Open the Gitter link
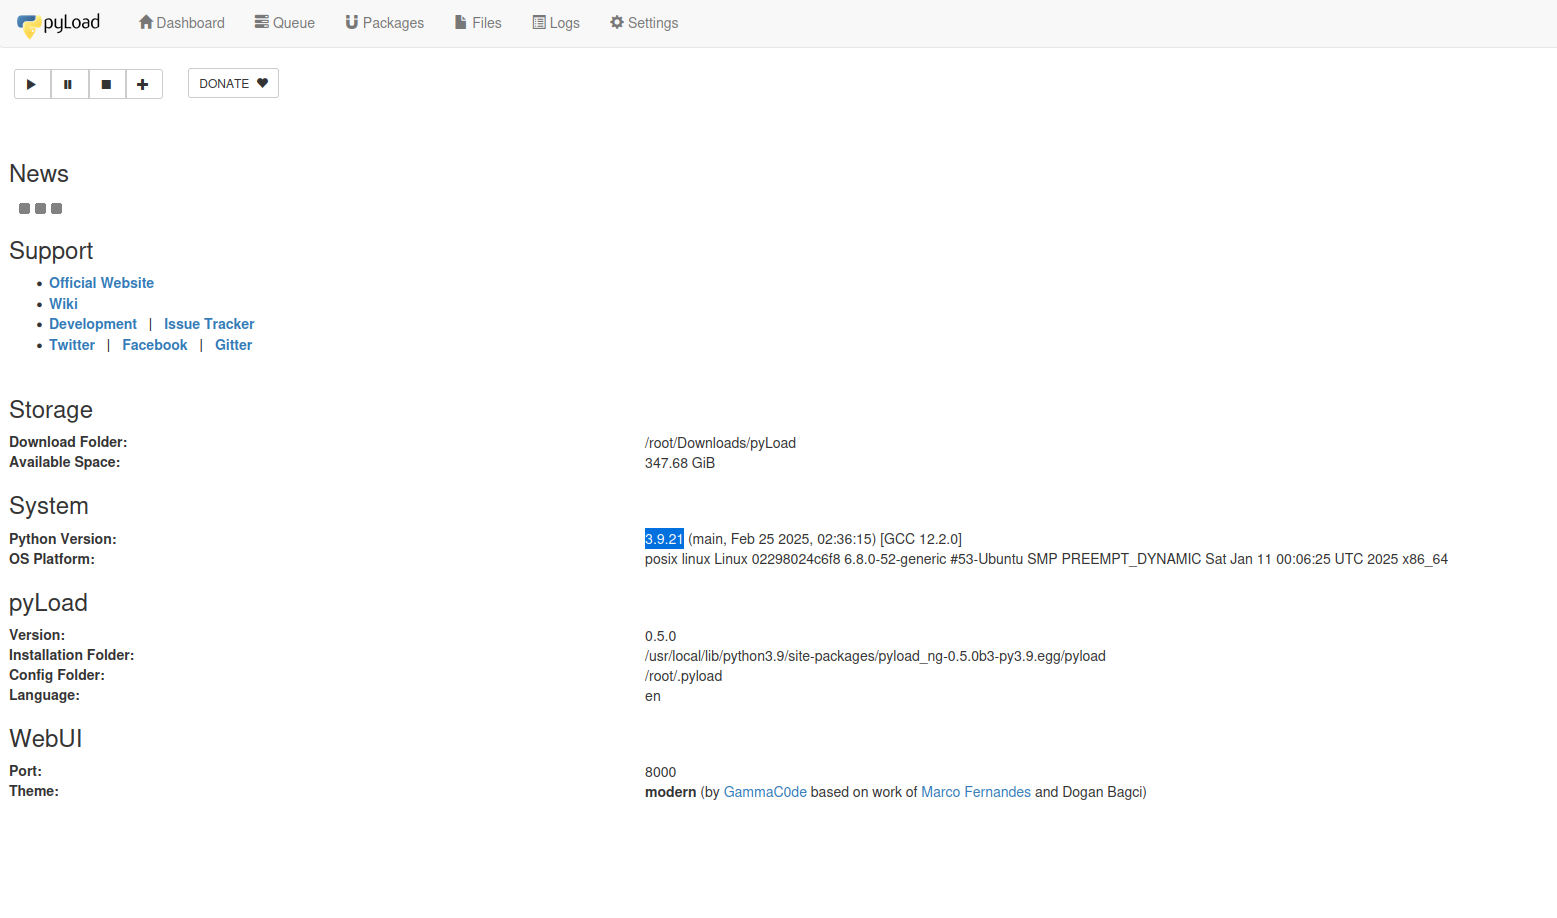The height and width of the screenshot is (918, 1557). point(233,345)
